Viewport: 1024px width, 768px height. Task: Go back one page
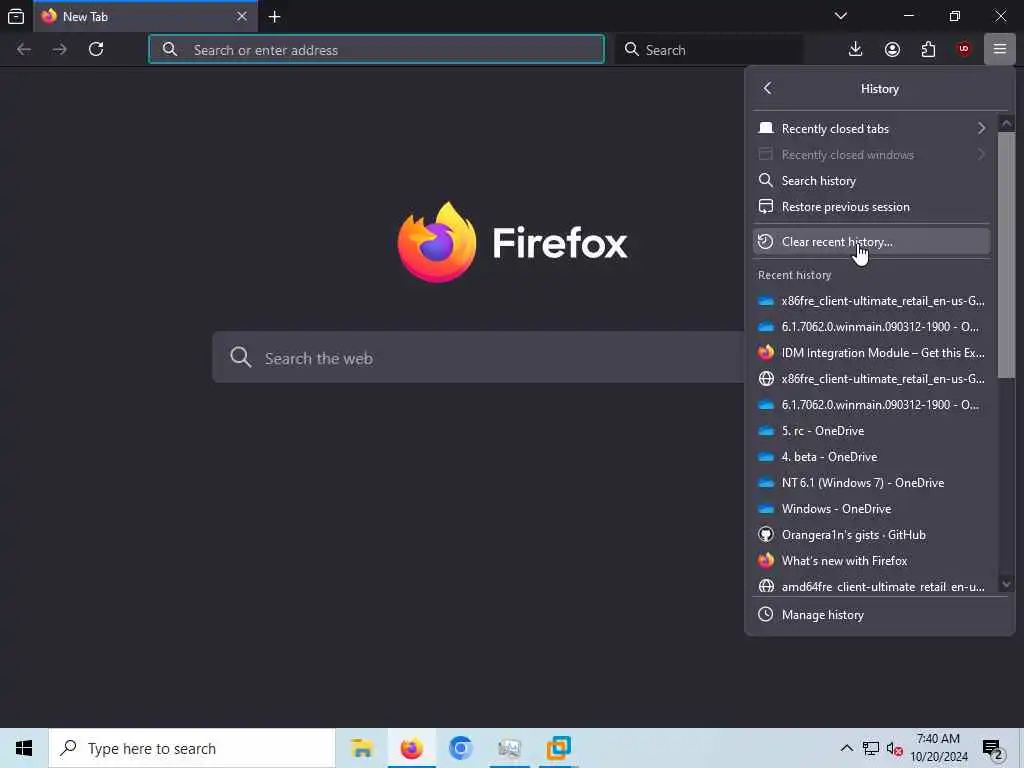point(24,50)
